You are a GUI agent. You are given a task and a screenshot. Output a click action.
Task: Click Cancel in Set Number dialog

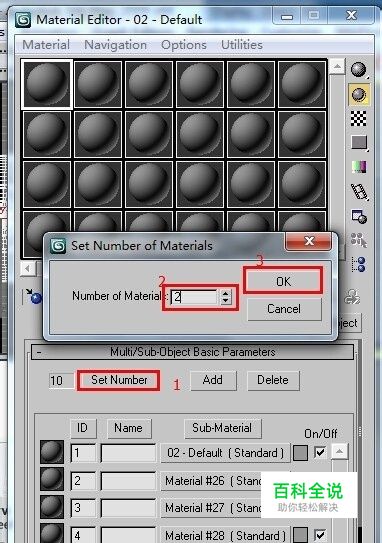click(x=284, y=309)
